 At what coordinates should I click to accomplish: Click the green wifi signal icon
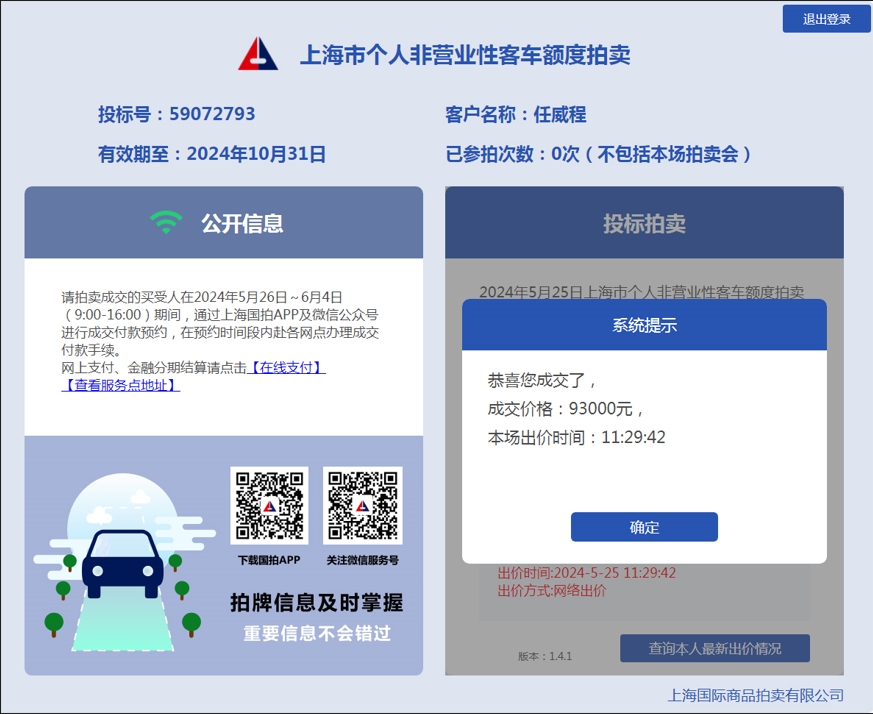[x=166, y=222]
